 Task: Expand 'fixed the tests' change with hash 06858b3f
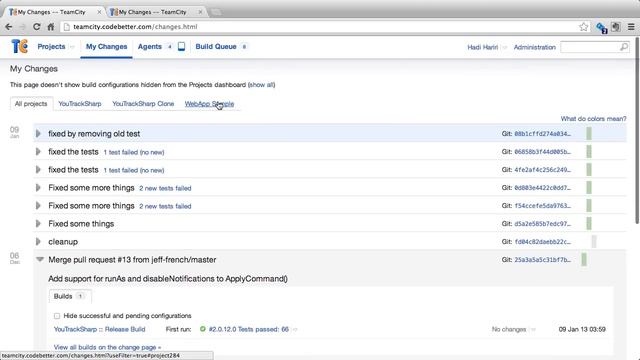38,151
